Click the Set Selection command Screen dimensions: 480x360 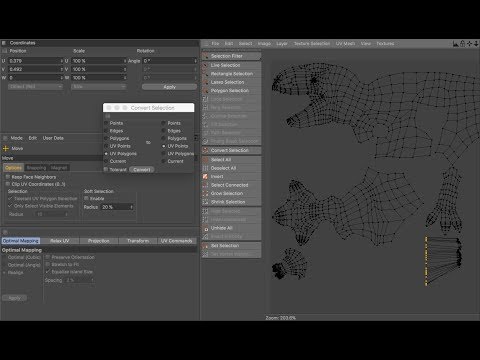(231, 246)
